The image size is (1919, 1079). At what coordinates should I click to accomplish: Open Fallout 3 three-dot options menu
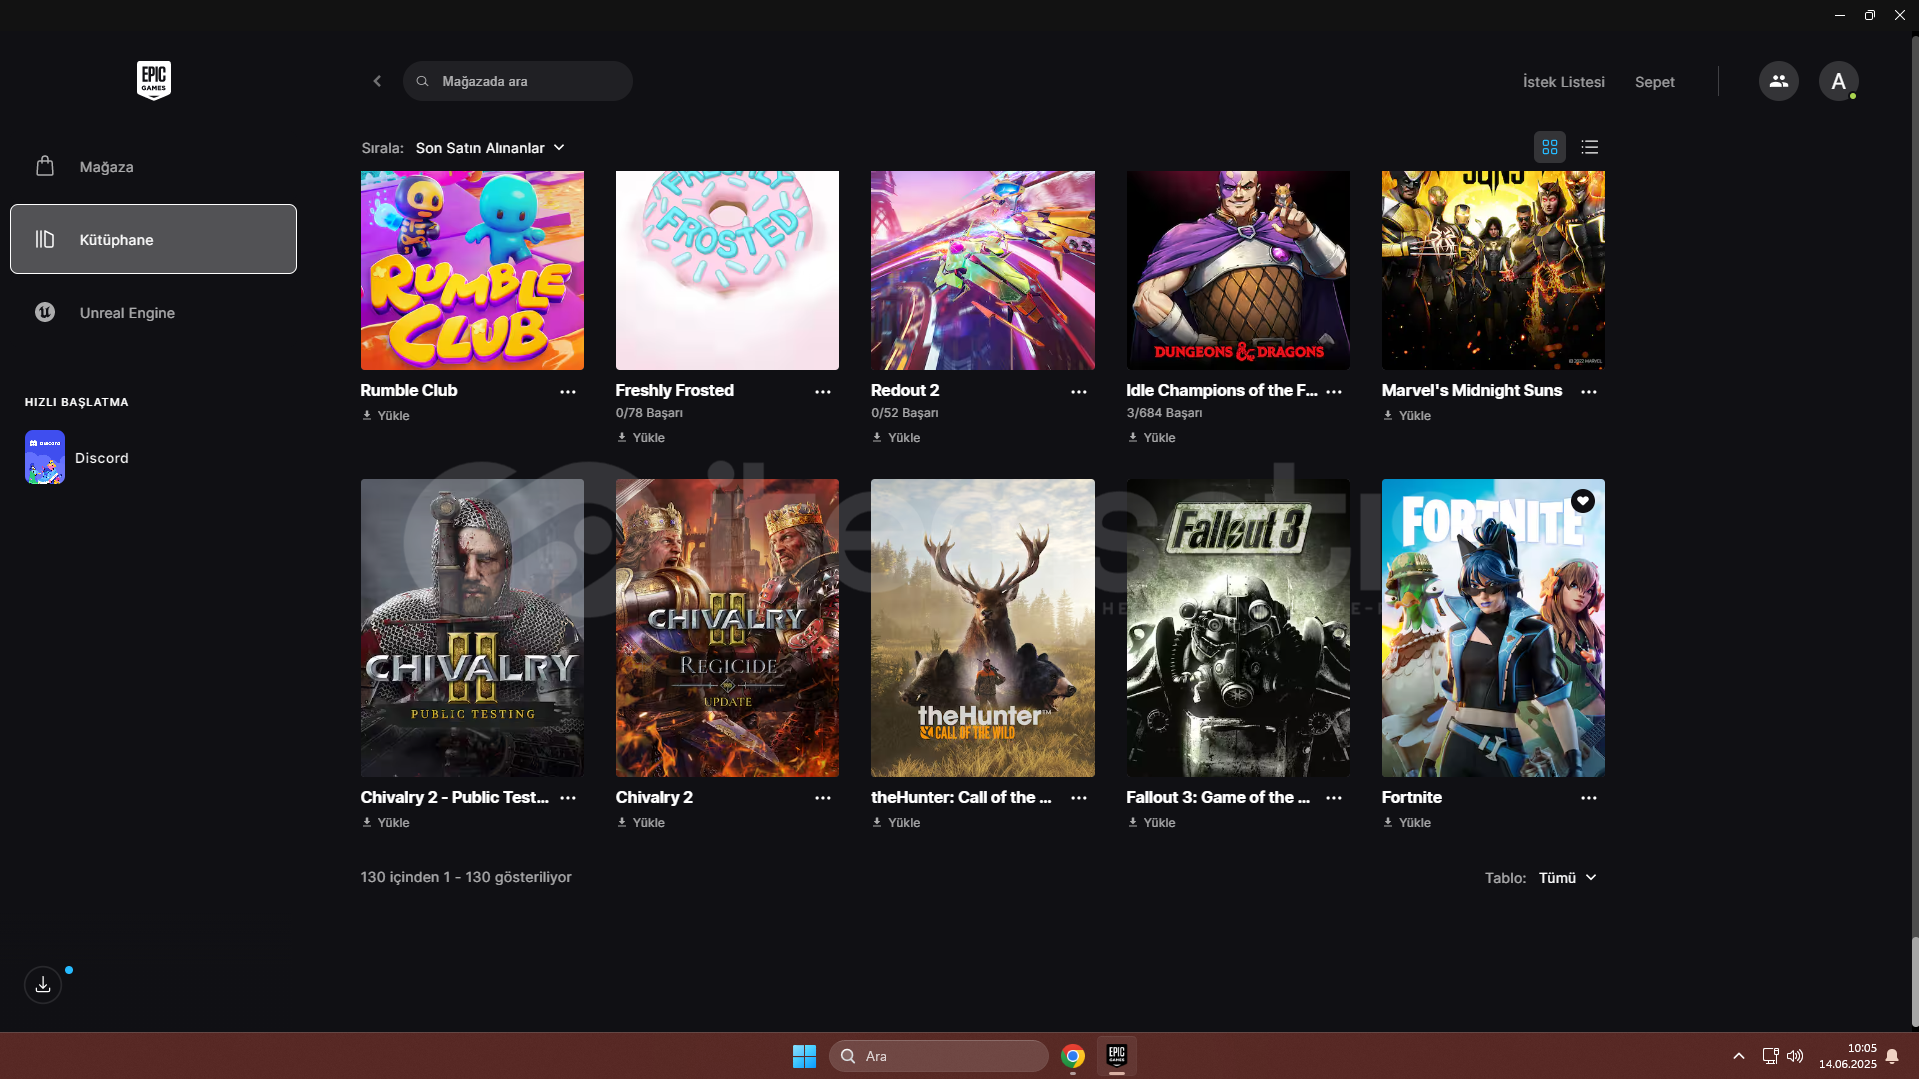coord(1334,798)
